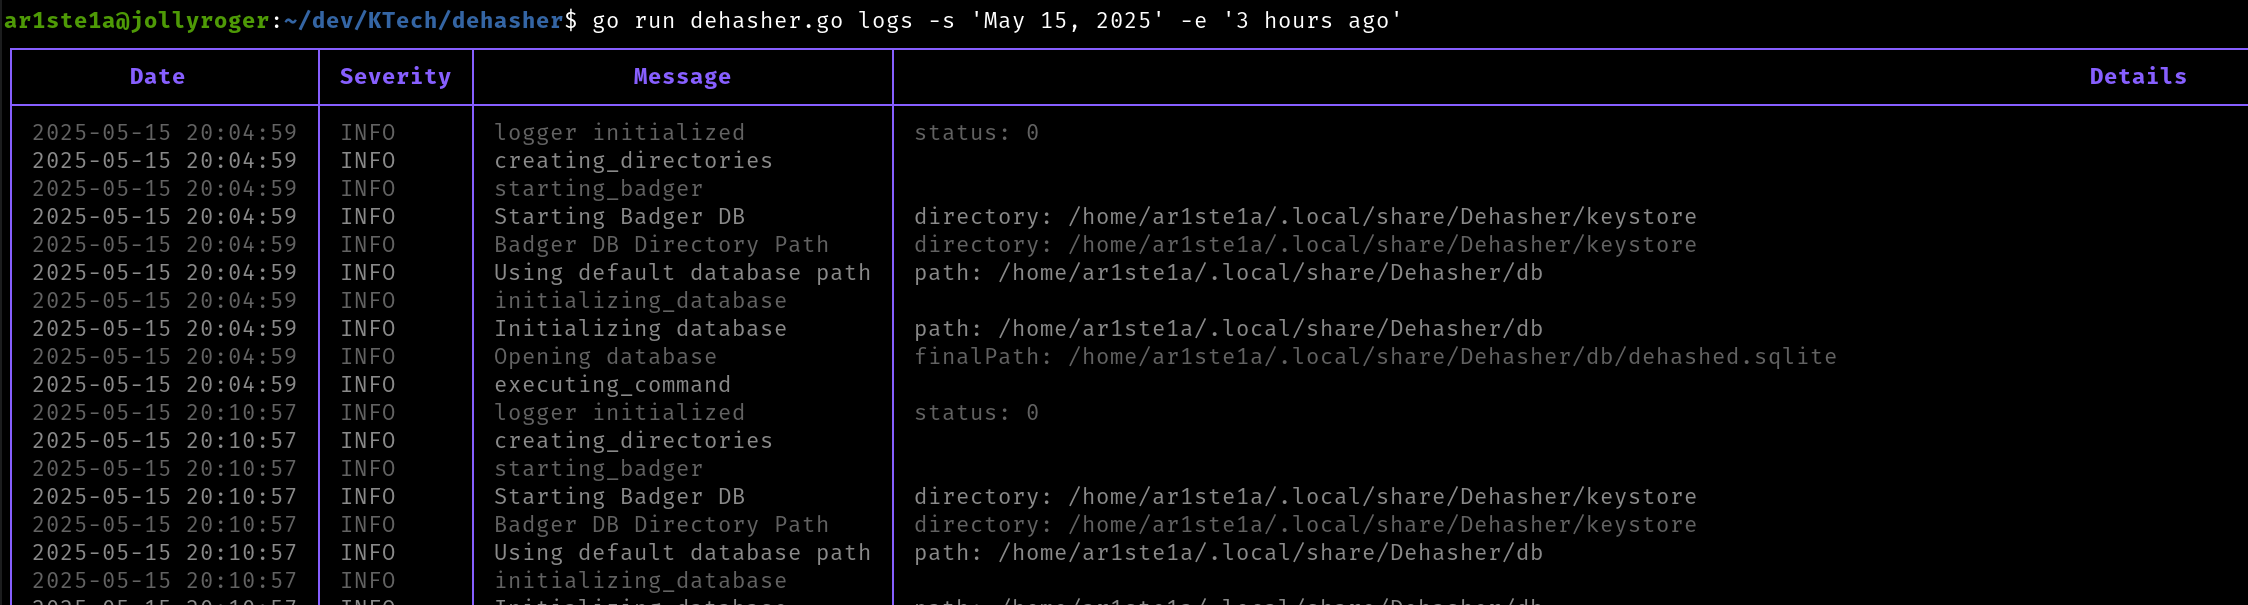Select the 20:10:57 'initializing_database' message
The image size is (2248, 605).
click(x=640, y=581)
